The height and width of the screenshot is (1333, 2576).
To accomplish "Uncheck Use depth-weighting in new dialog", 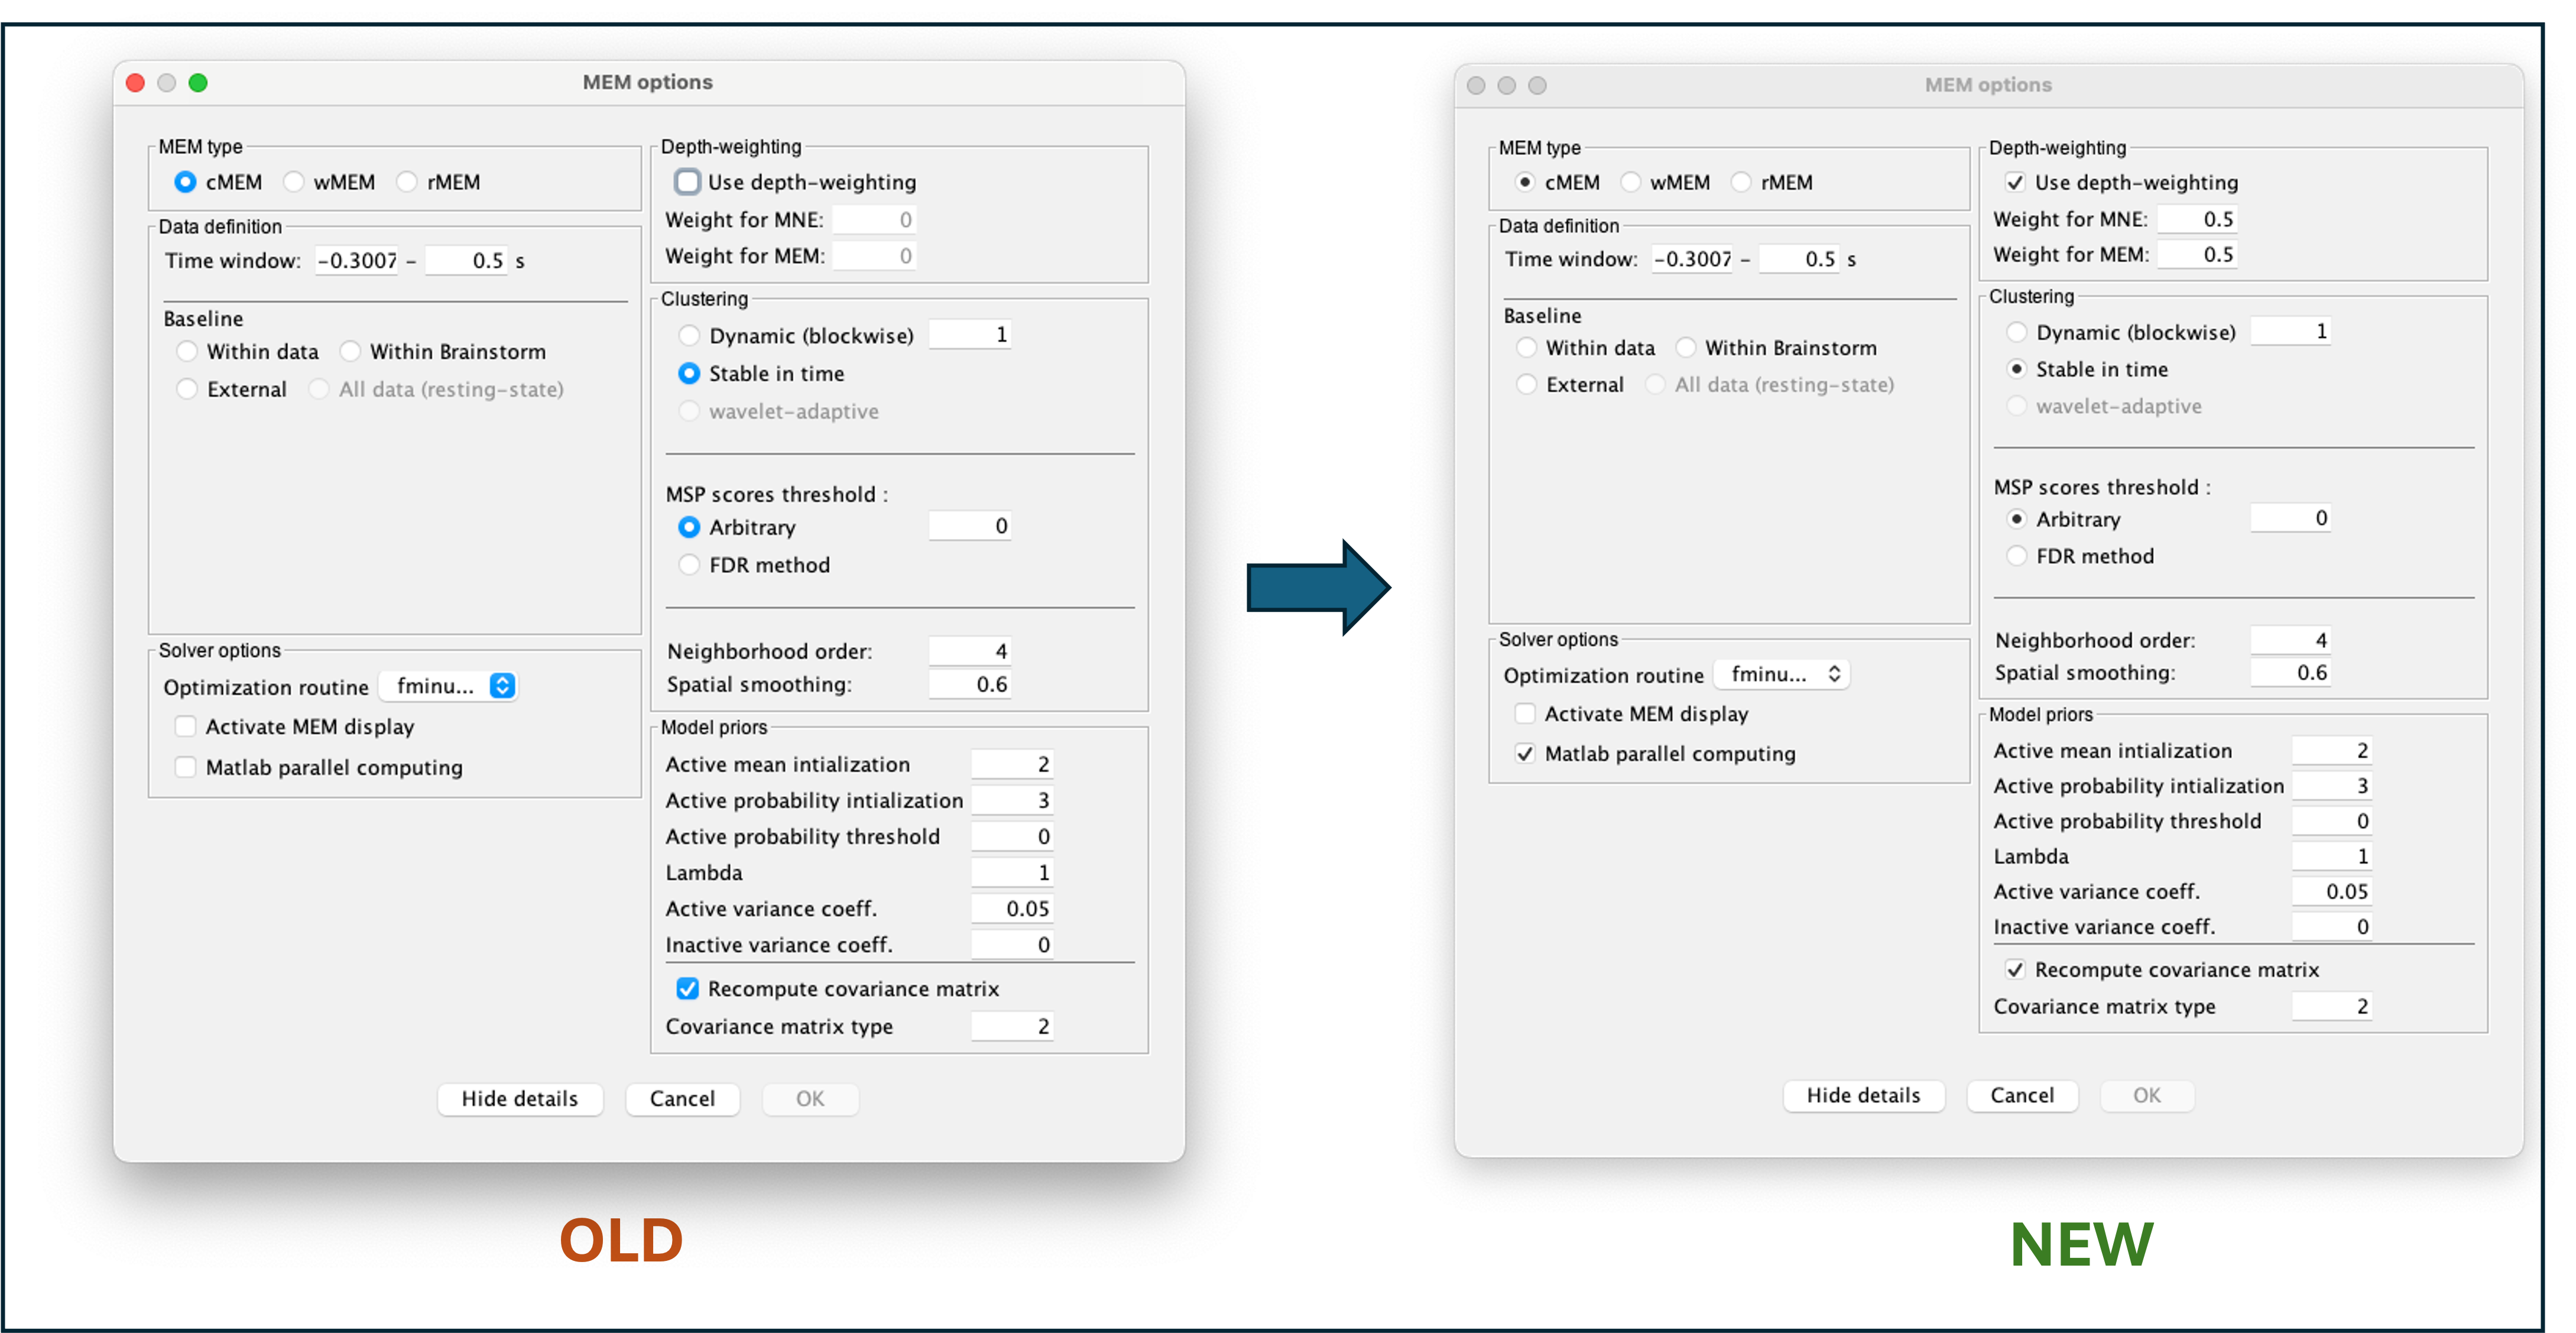I will tap(2015, 183).
